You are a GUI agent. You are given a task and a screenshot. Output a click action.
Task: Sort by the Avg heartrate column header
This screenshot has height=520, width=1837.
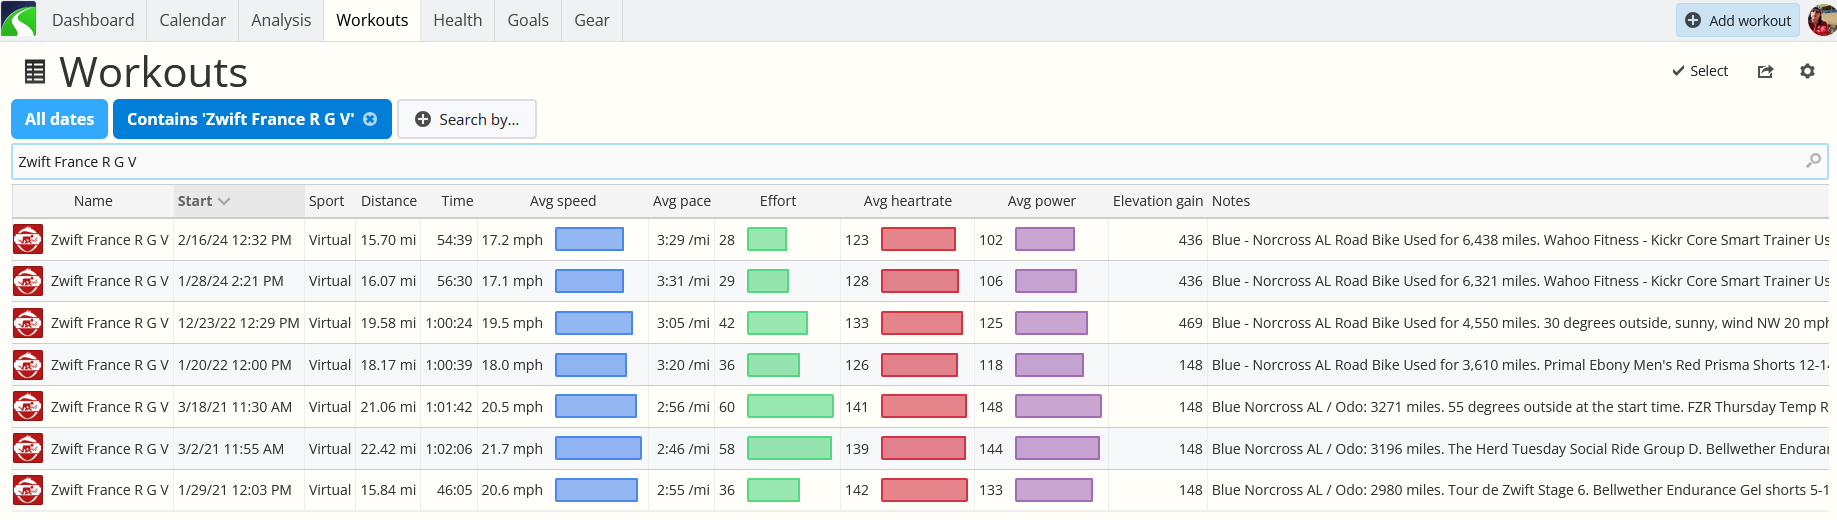pos(908,201)
